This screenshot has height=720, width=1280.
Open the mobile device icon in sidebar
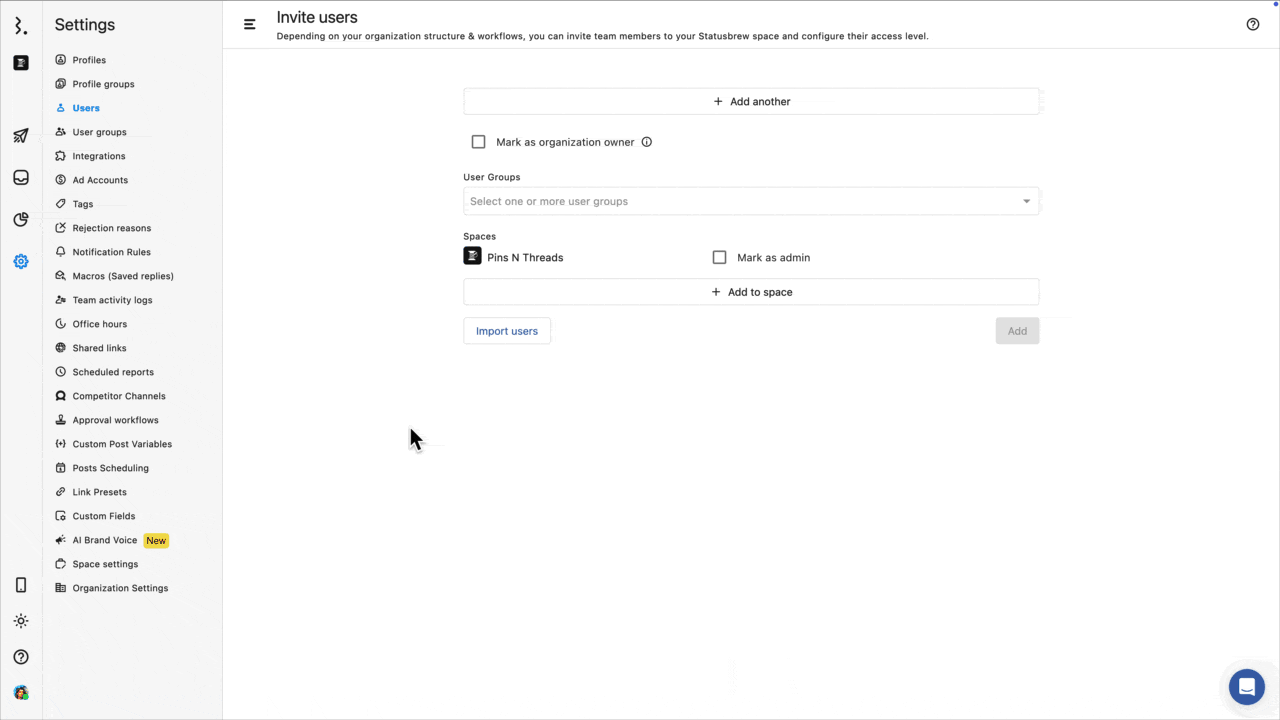(21, 585)
